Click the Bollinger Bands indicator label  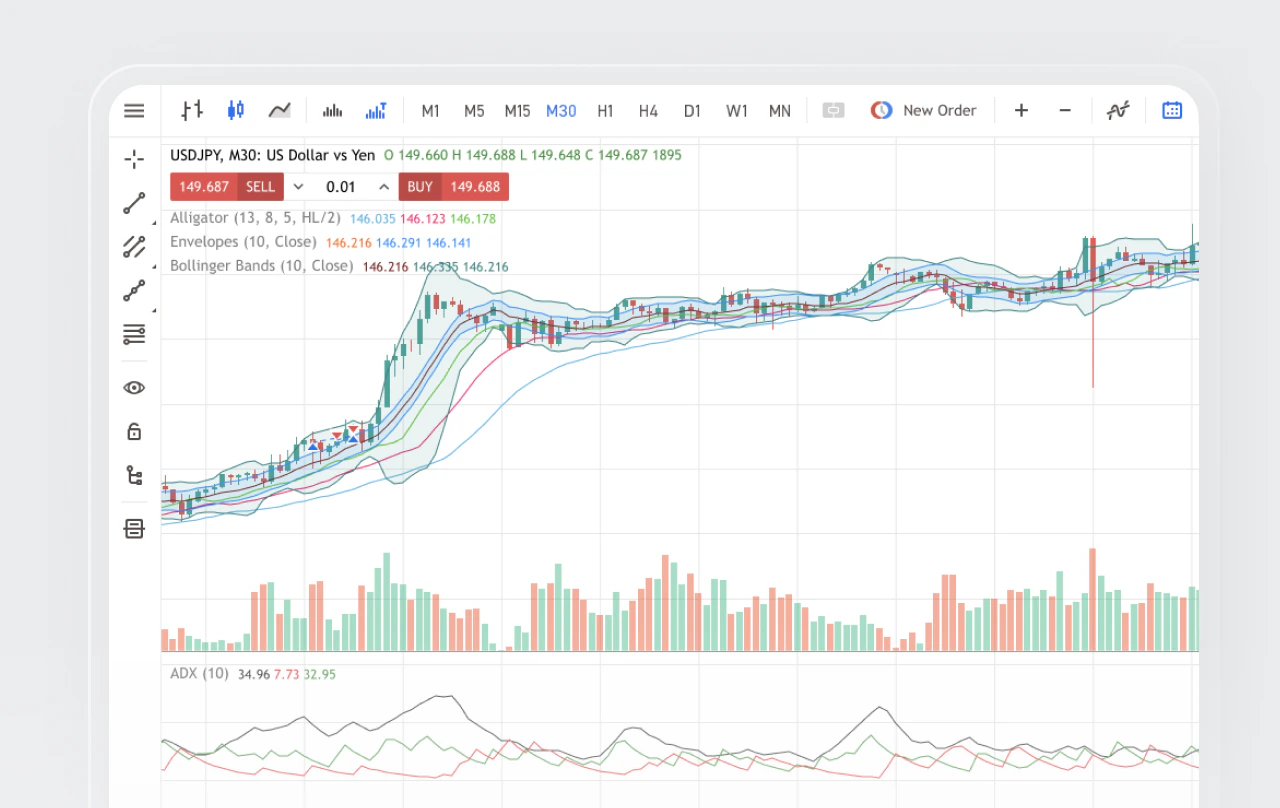pyautogui.click(x=262, y=266)
